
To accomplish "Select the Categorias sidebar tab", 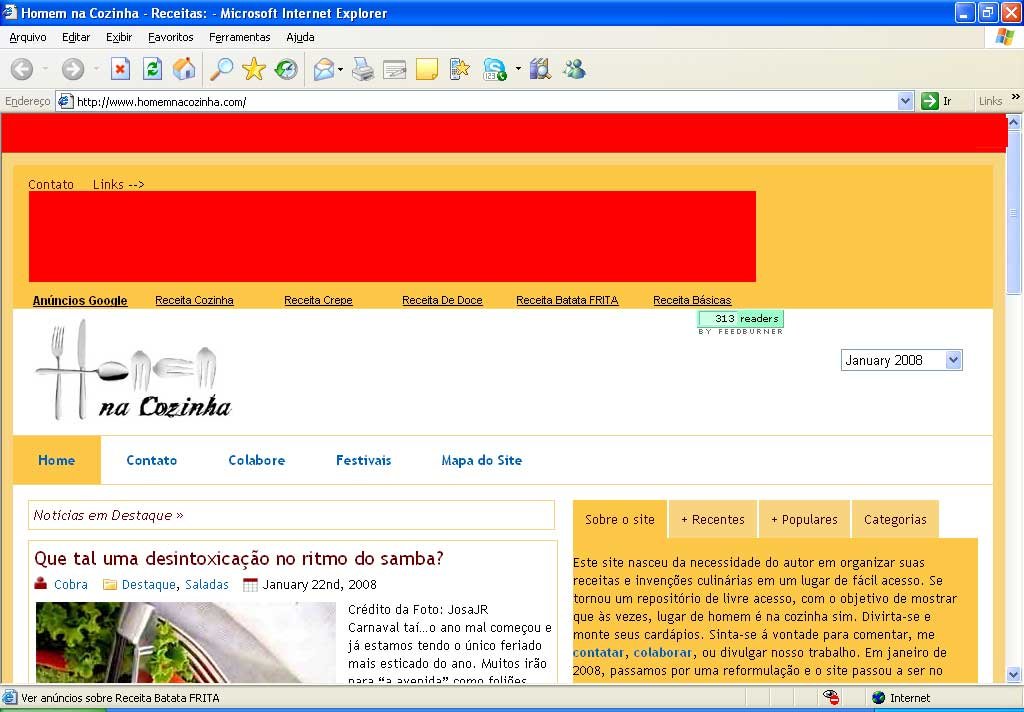I will point(895,519).
